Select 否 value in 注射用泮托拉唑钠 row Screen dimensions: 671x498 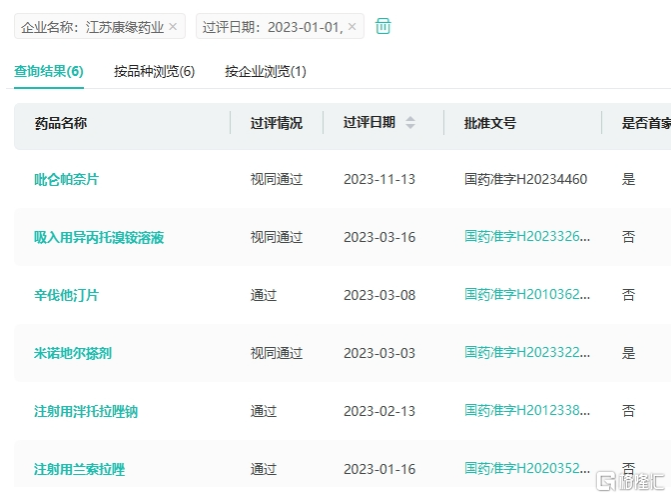tap(628, 411)
